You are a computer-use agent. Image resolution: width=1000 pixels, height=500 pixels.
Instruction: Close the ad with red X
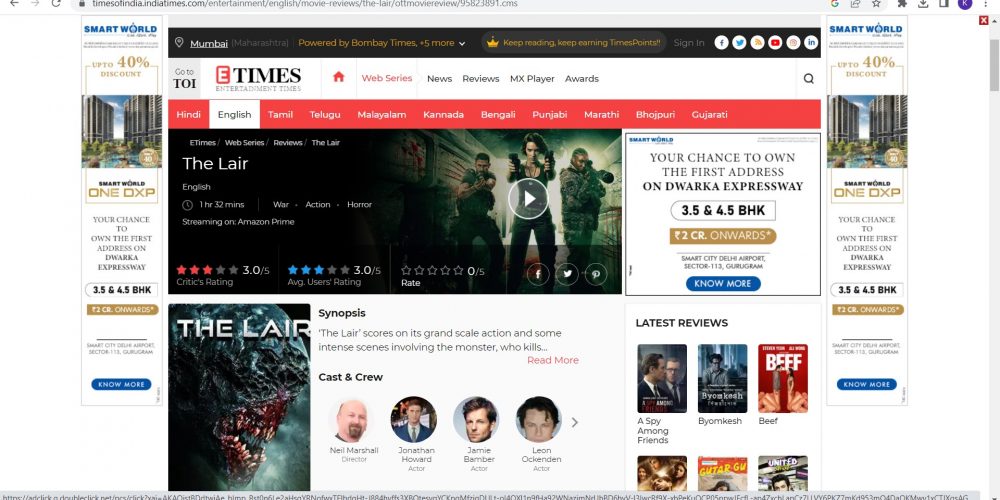[983, 20]
